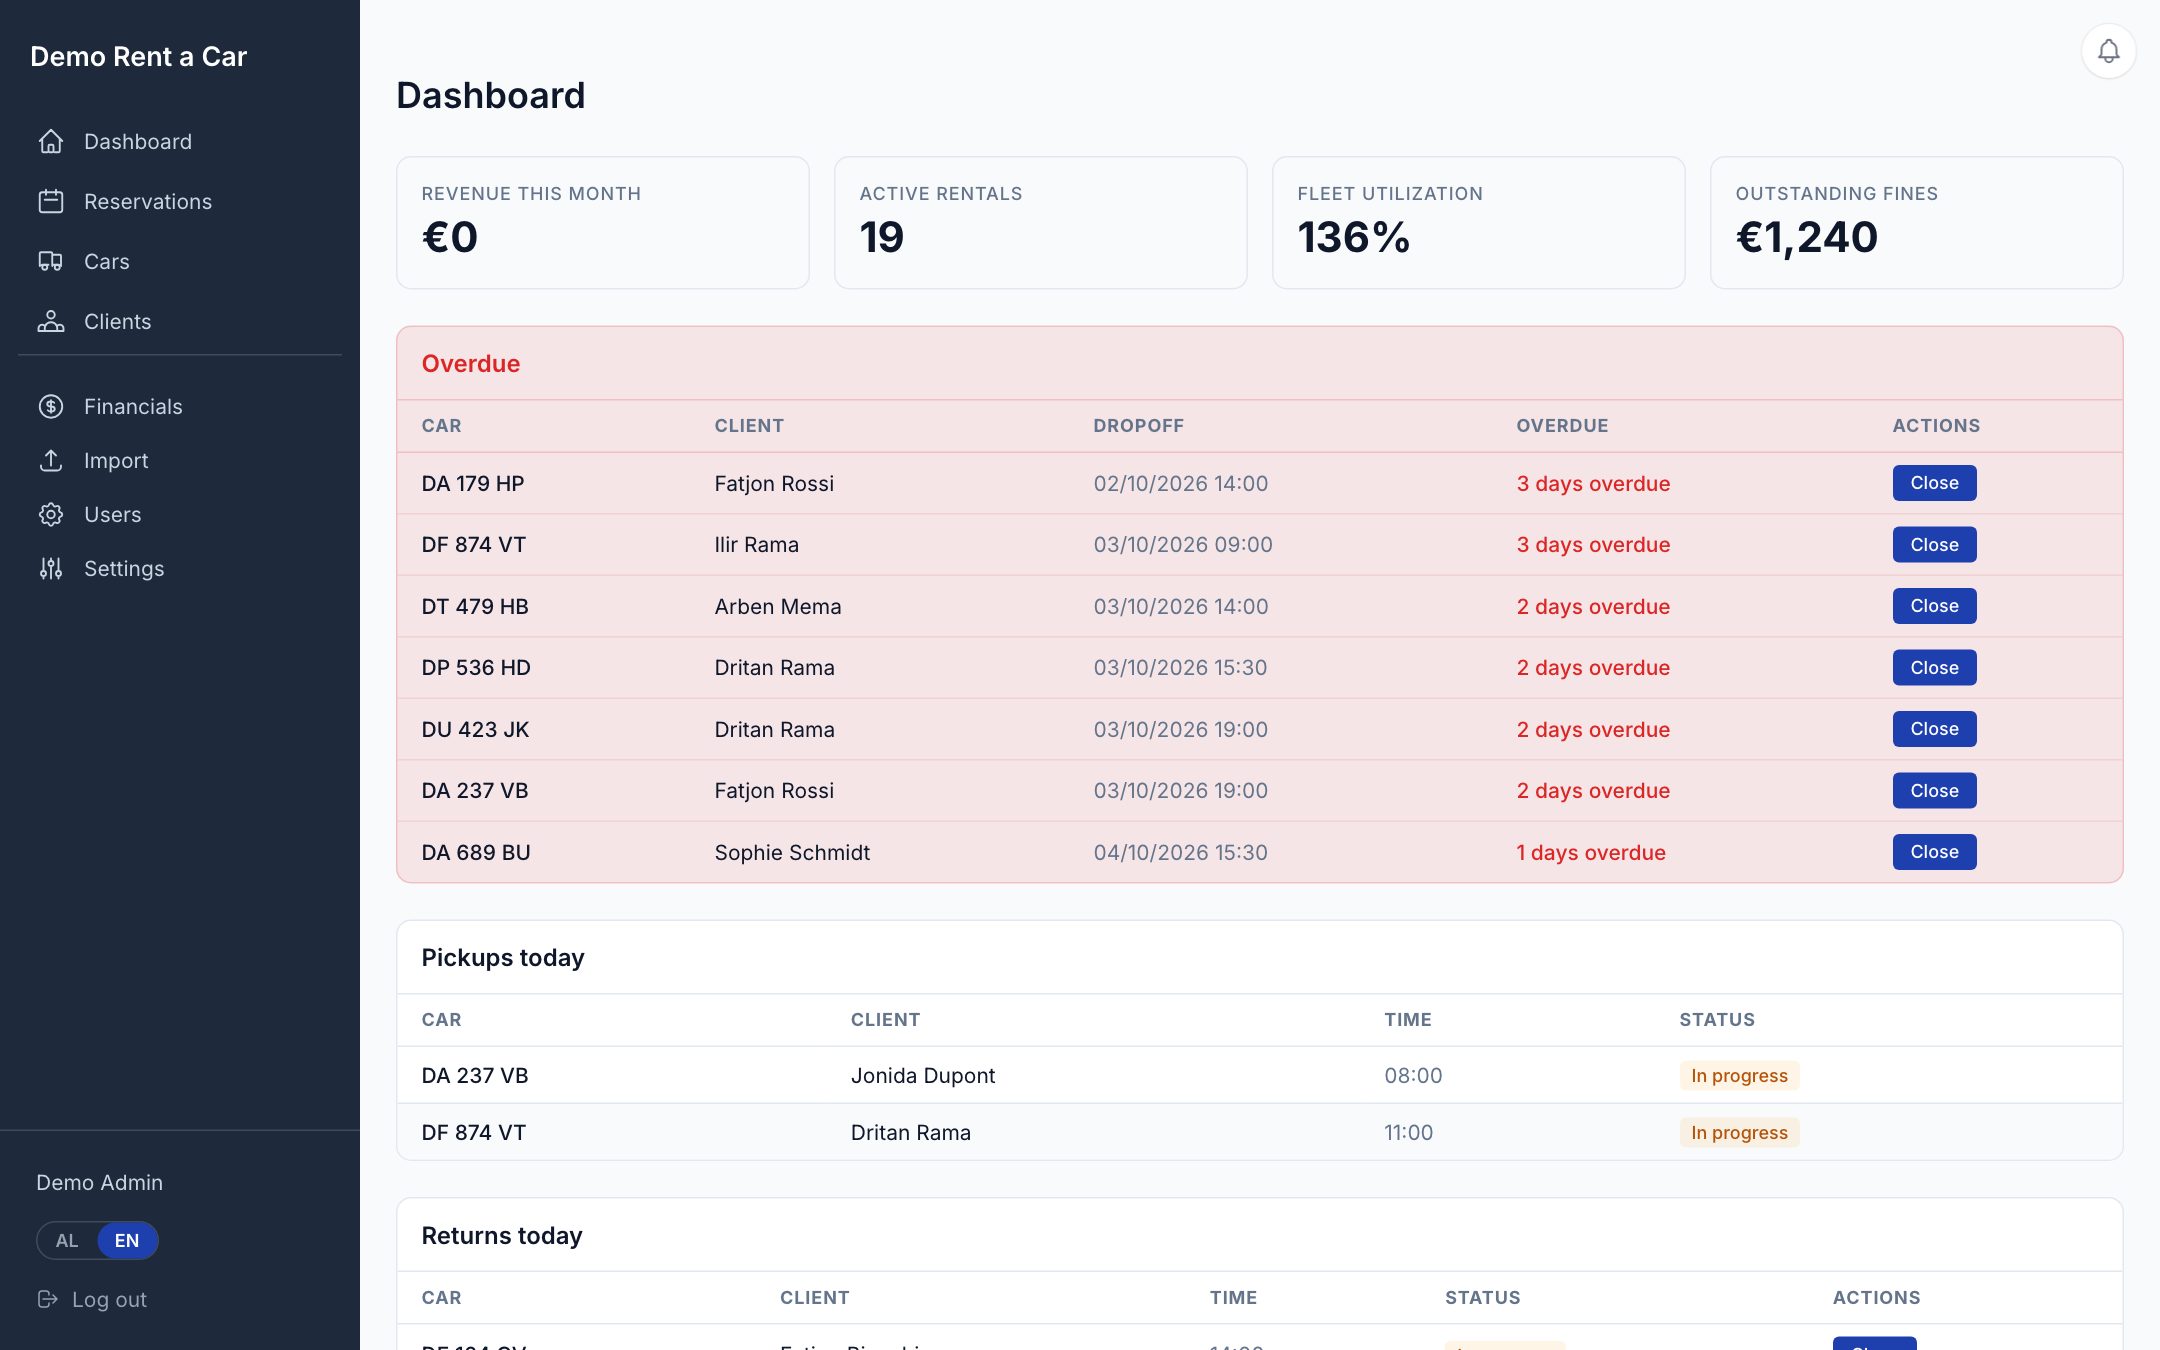2160x1350 pixels.
Task: Click client name Sophie Schmidt
Action: click(x=792, y=852)
